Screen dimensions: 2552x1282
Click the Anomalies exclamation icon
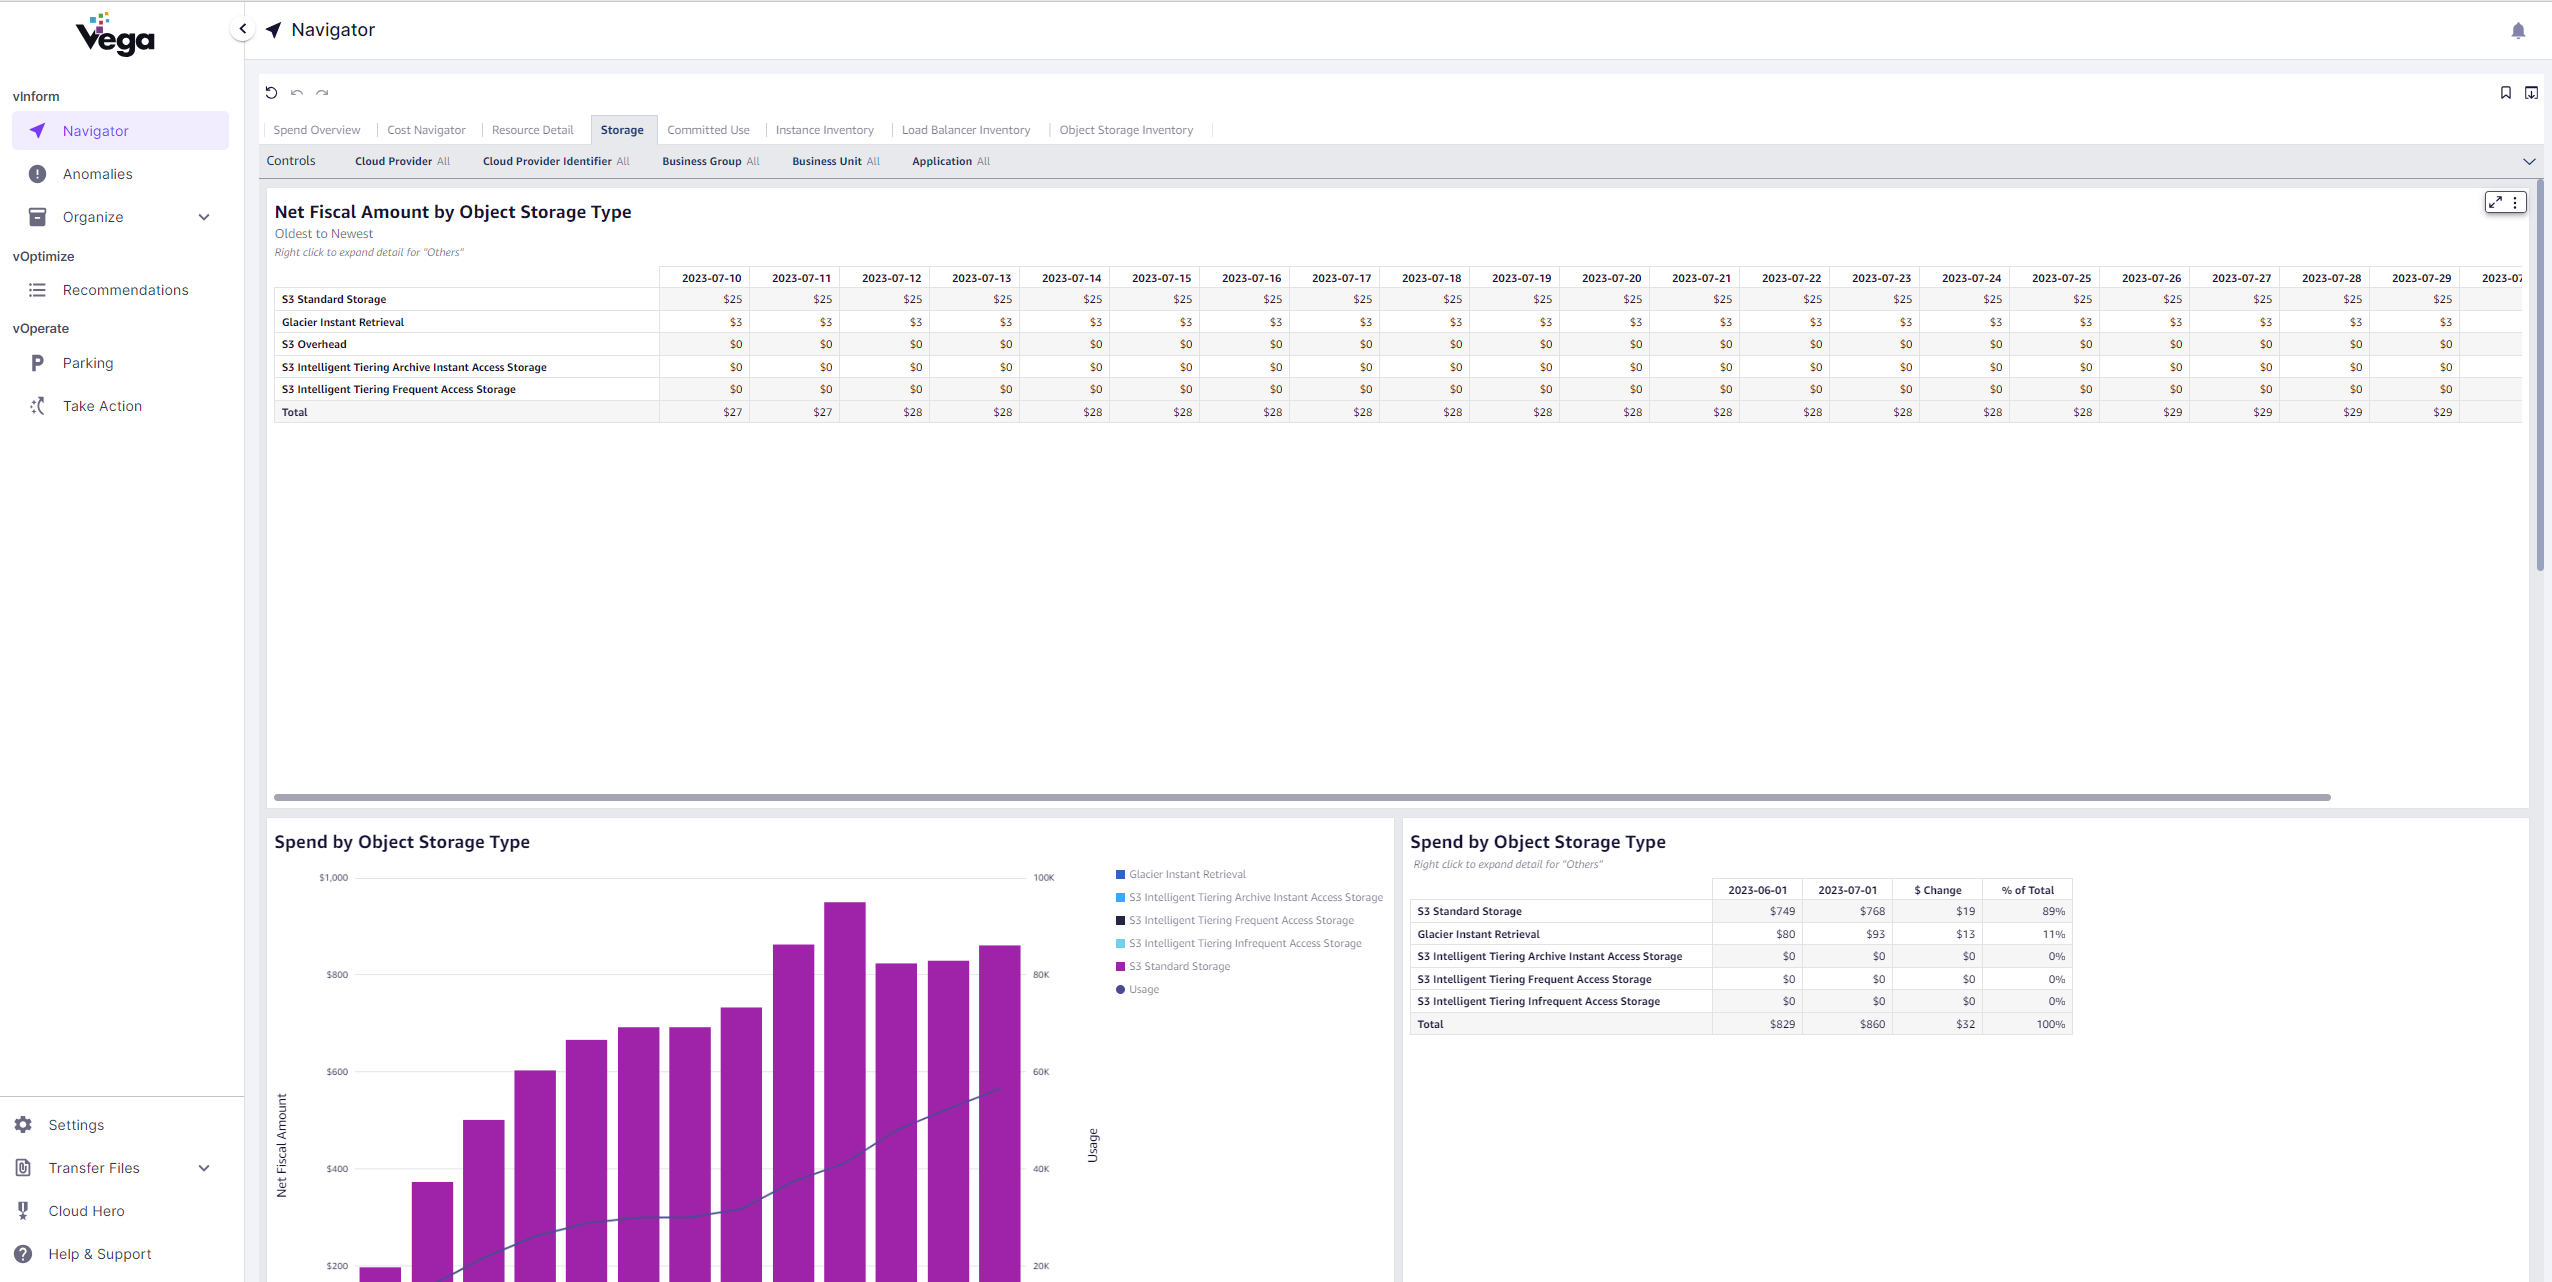[37, 174]
